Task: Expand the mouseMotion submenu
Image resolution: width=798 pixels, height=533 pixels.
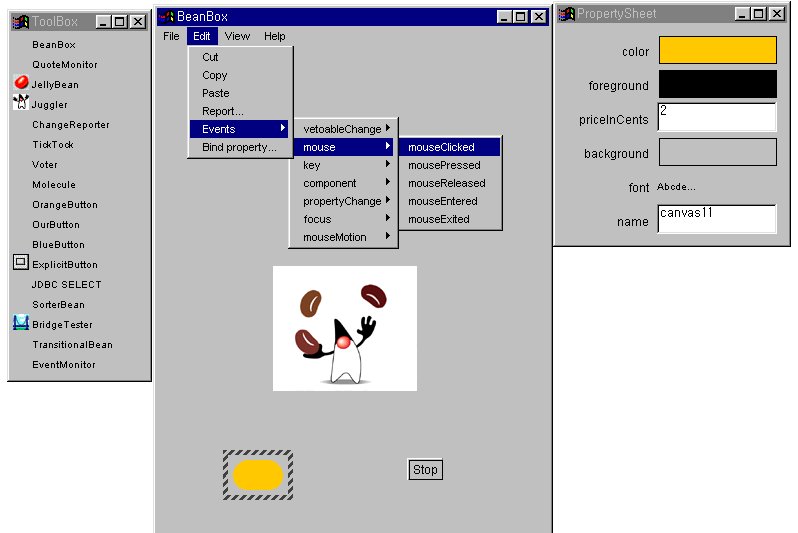Action: coord(344,237)
